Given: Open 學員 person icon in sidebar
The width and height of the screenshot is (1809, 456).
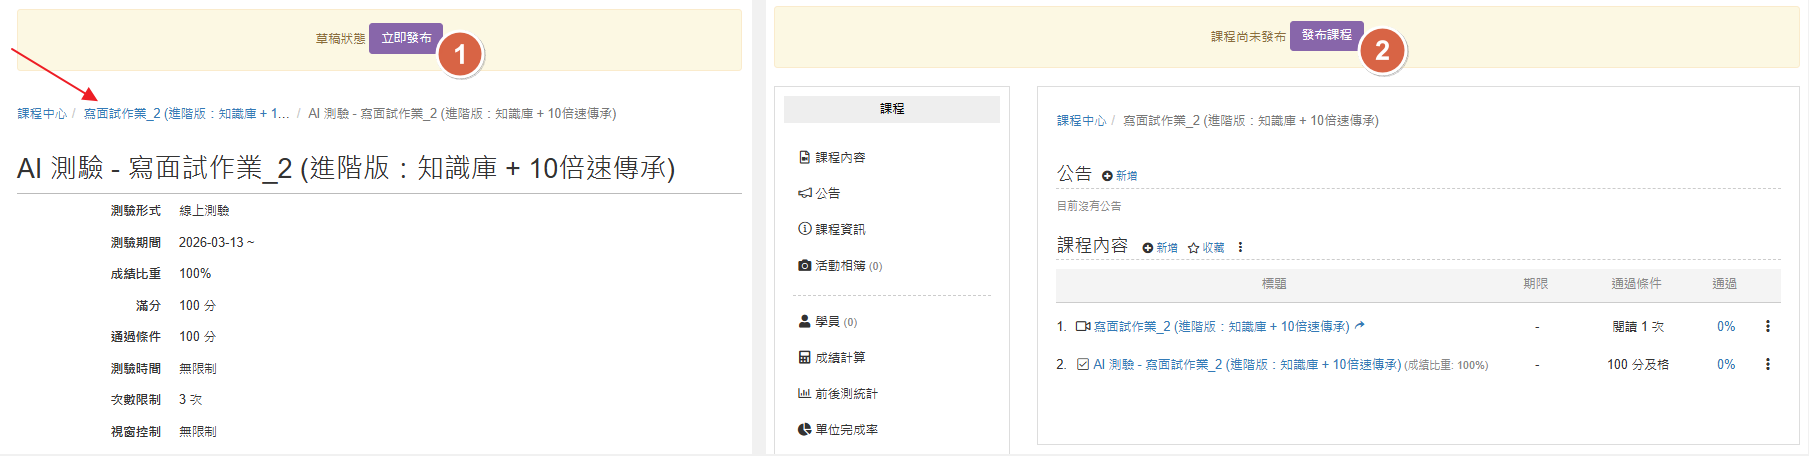Looking at the screenshot, I should [804, 322].
